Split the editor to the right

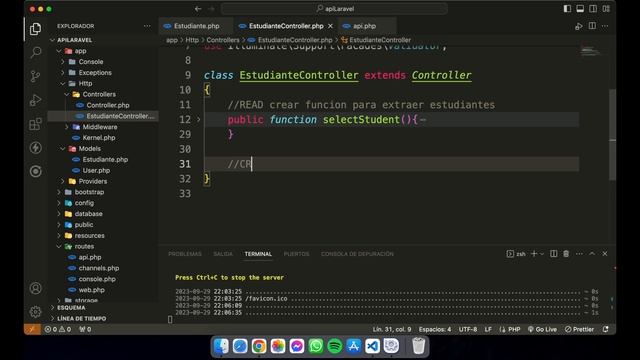pos(592,26)
